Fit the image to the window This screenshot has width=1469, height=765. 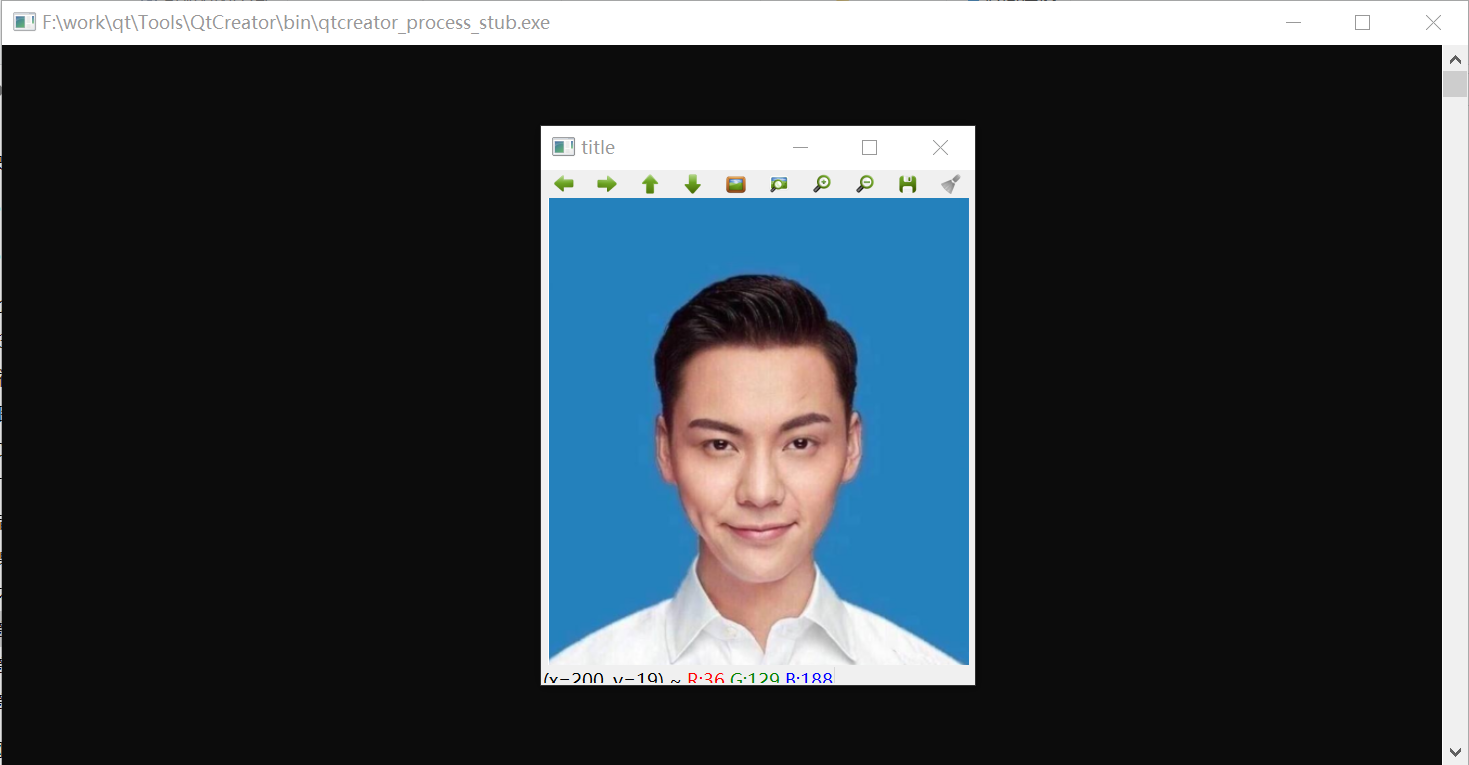pos(779,184)
